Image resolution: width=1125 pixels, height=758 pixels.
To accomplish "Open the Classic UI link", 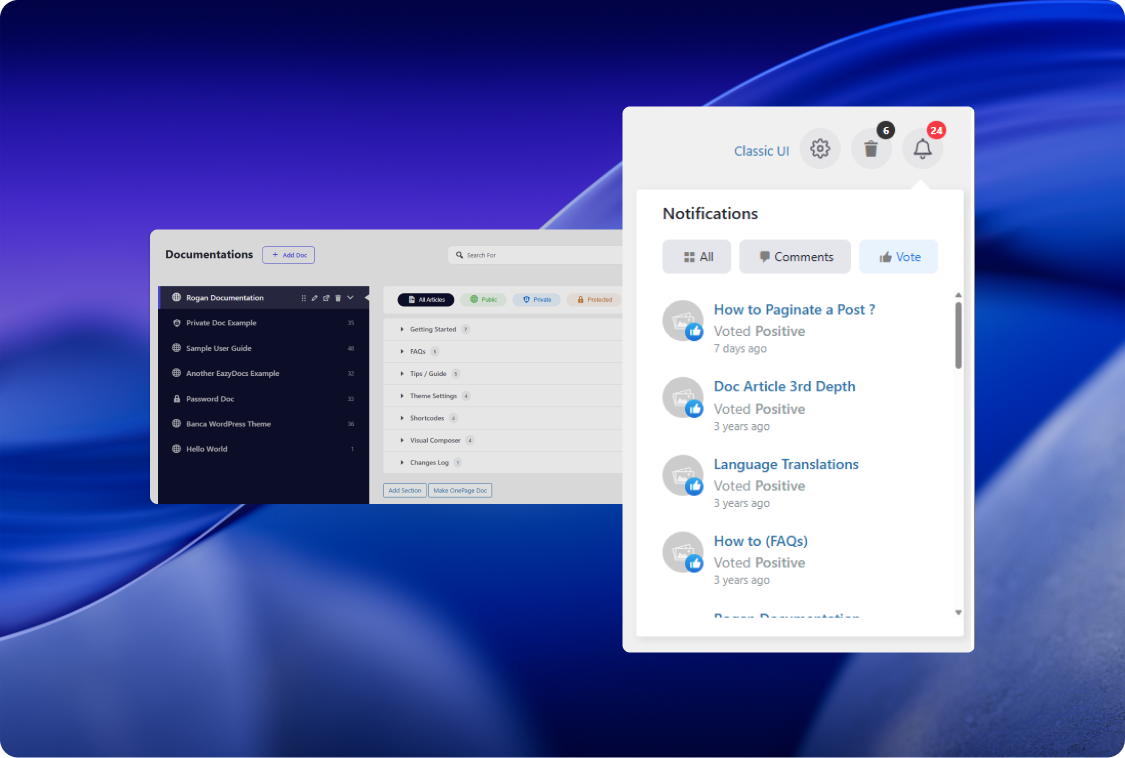I will 761,151.
